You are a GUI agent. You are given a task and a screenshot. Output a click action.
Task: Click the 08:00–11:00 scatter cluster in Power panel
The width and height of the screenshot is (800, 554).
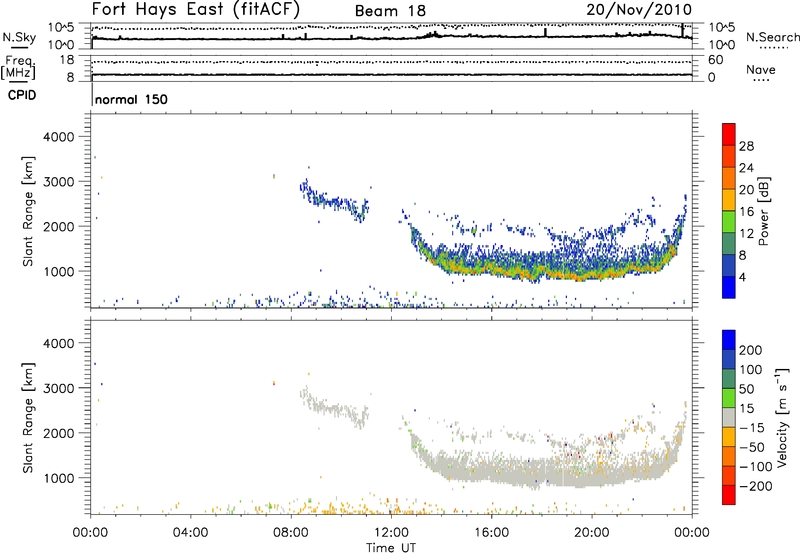[334, 200]
